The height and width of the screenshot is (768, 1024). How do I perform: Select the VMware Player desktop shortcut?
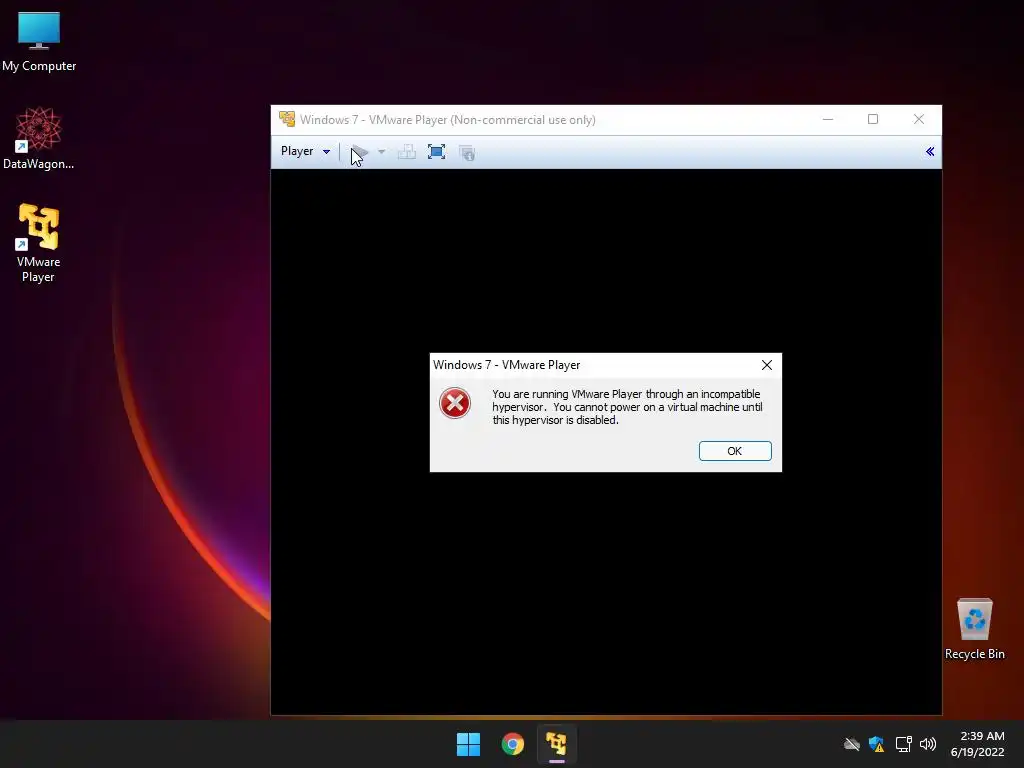click(x=39, y=243)
